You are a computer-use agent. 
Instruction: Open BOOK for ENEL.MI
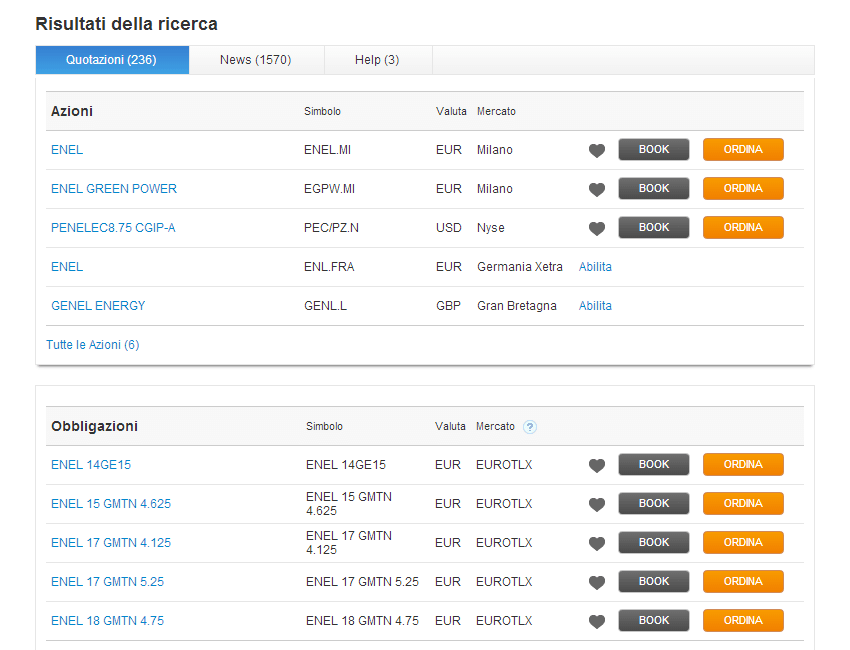pos(654,150)
